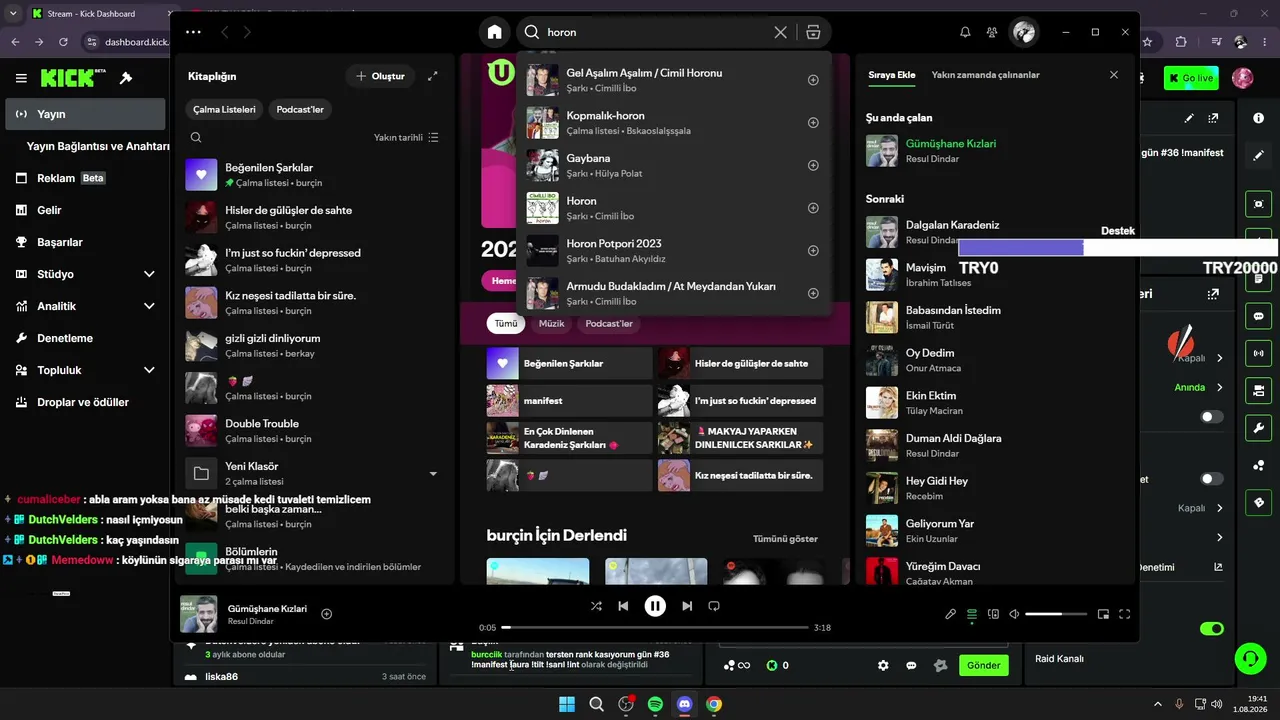
Task: Expand the Kitaplığın library panel
Action: (433, 76)
